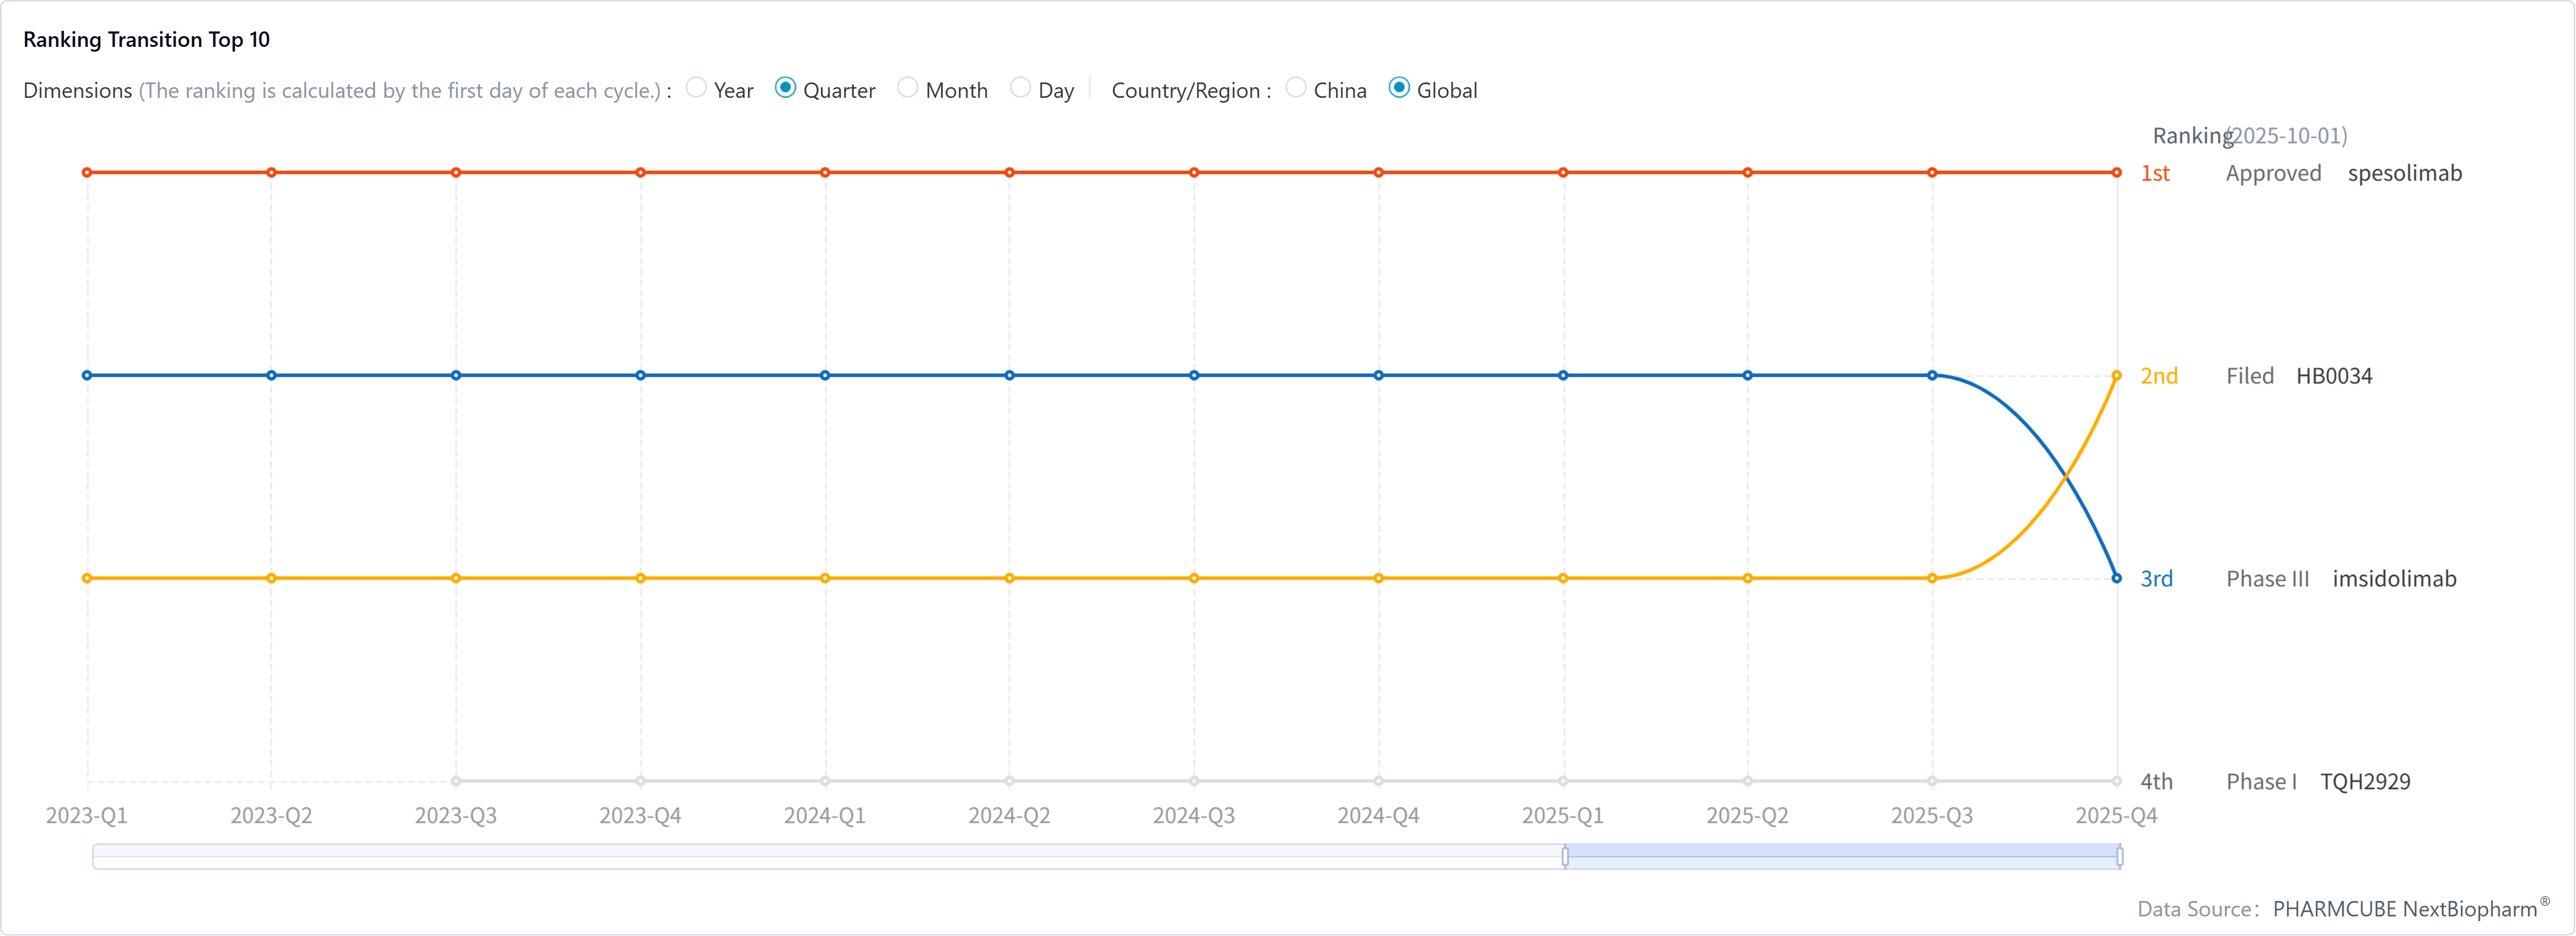Image resolution: width=2576 pixels, height=936 pixels.
Task: Click the 2023-Q1 axis label
Action: tap(87, 816)
